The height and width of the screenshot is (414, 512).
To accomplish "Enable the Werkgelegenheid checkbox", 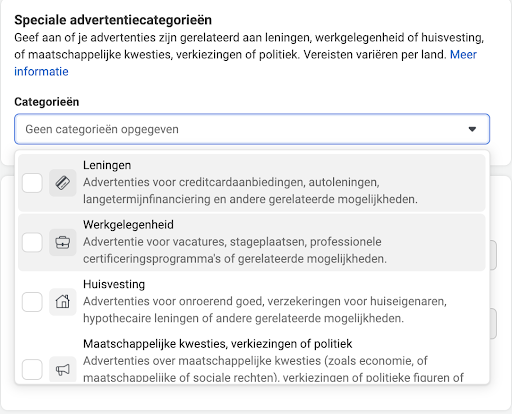I will coord(32,242).
